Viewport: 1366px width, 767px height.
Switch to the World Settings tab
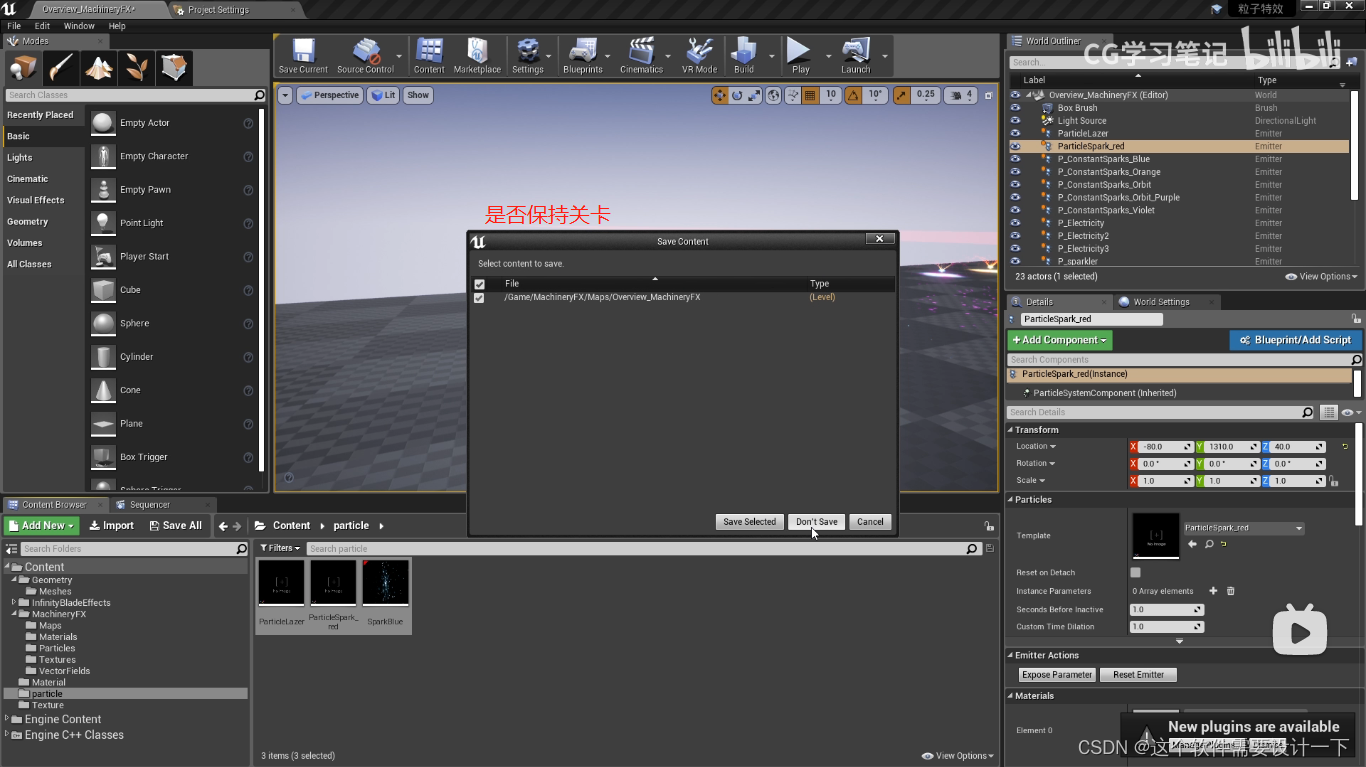pyautogui.click(x=1160, y=301)
